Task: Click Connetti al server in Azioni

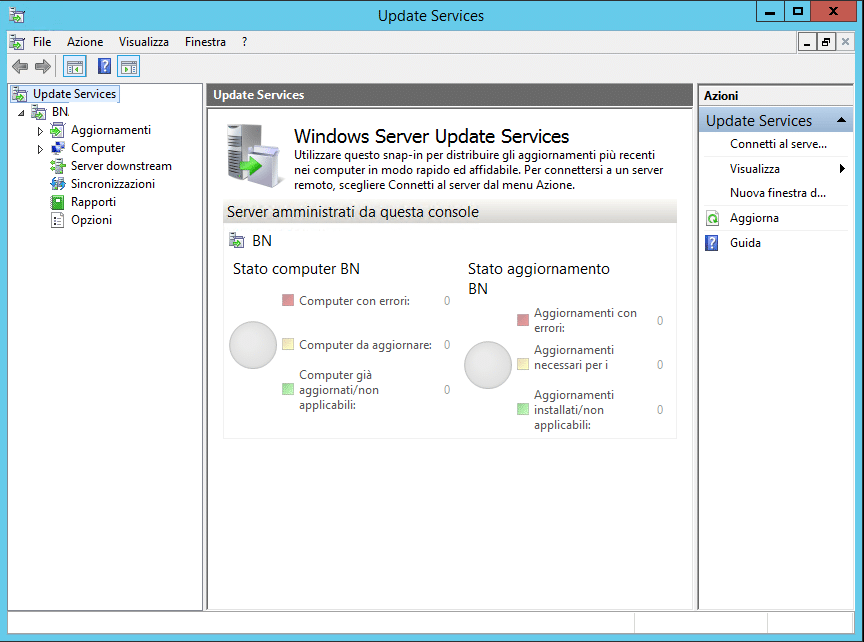Action: pos(778,144)
